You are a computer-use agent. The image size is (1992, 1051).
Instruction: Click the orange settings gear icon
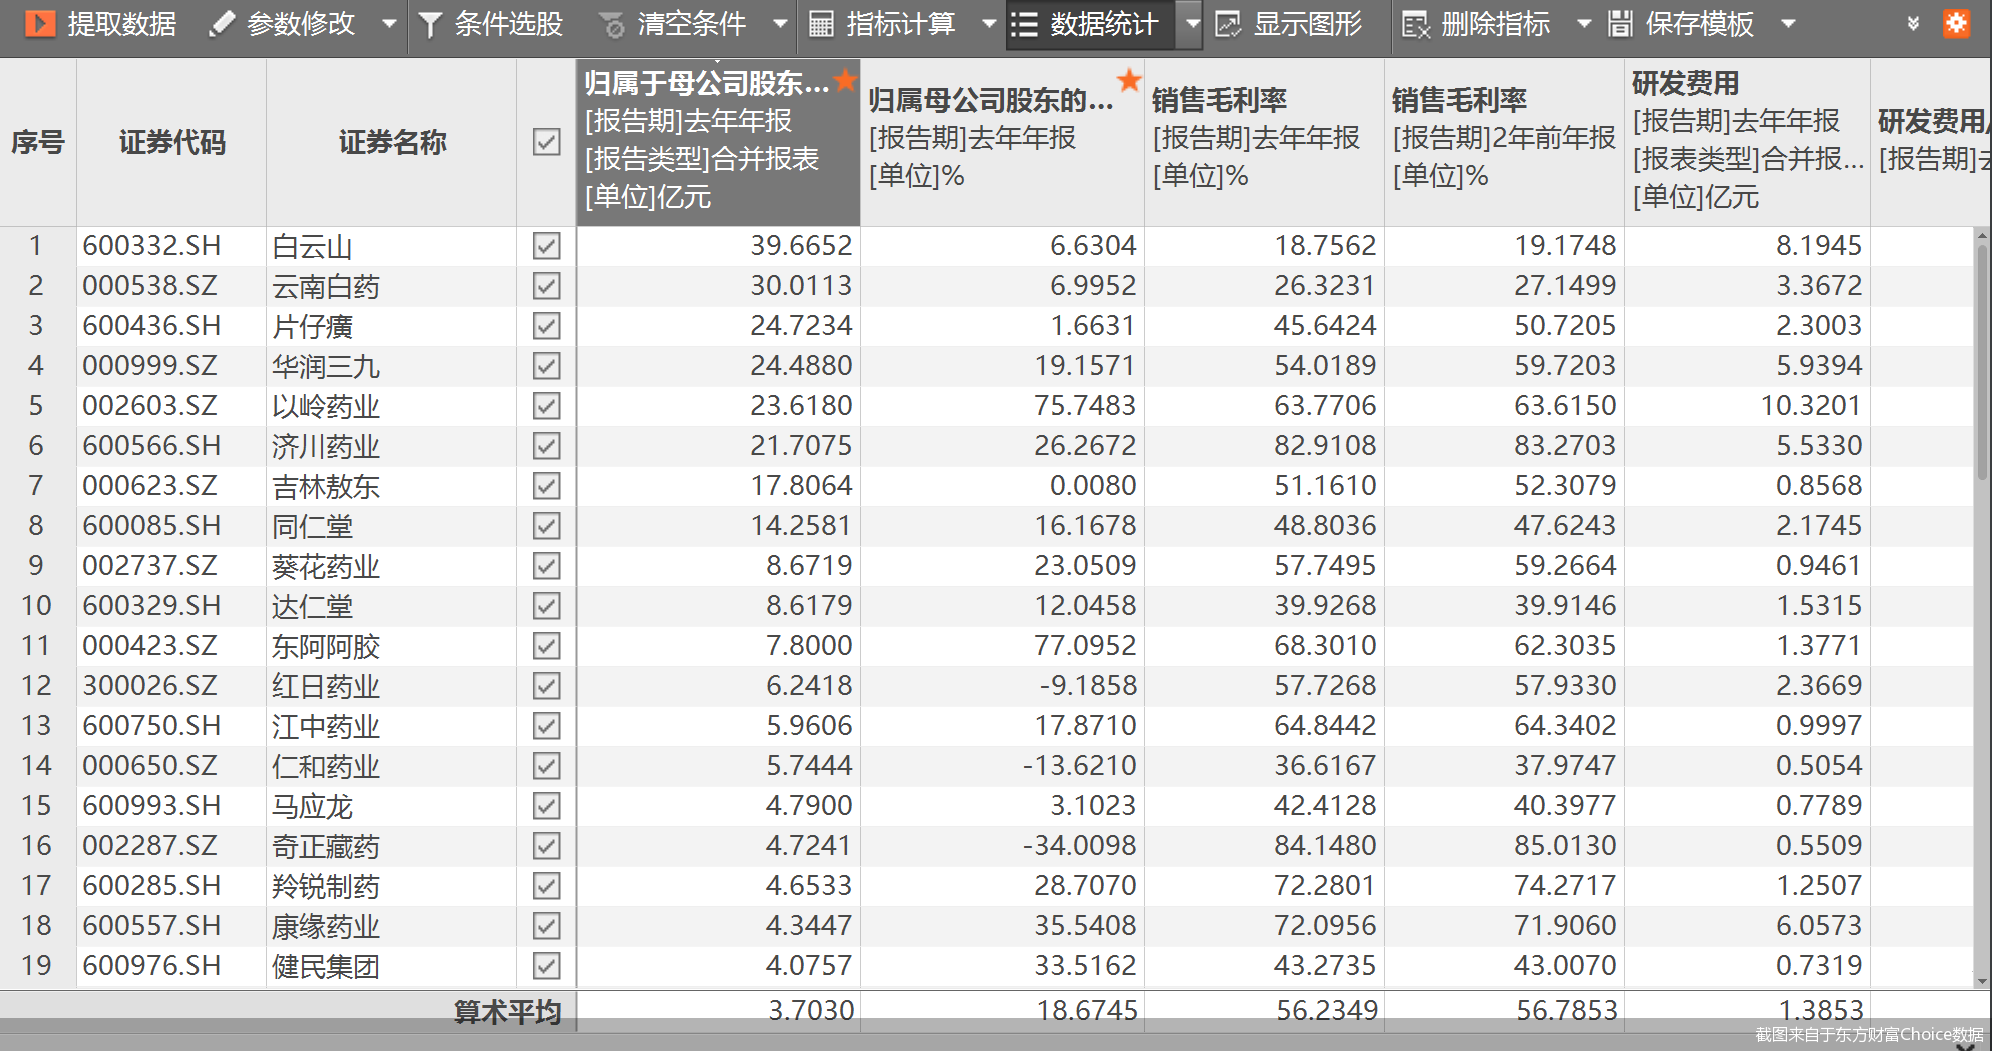pos(1956,23)
